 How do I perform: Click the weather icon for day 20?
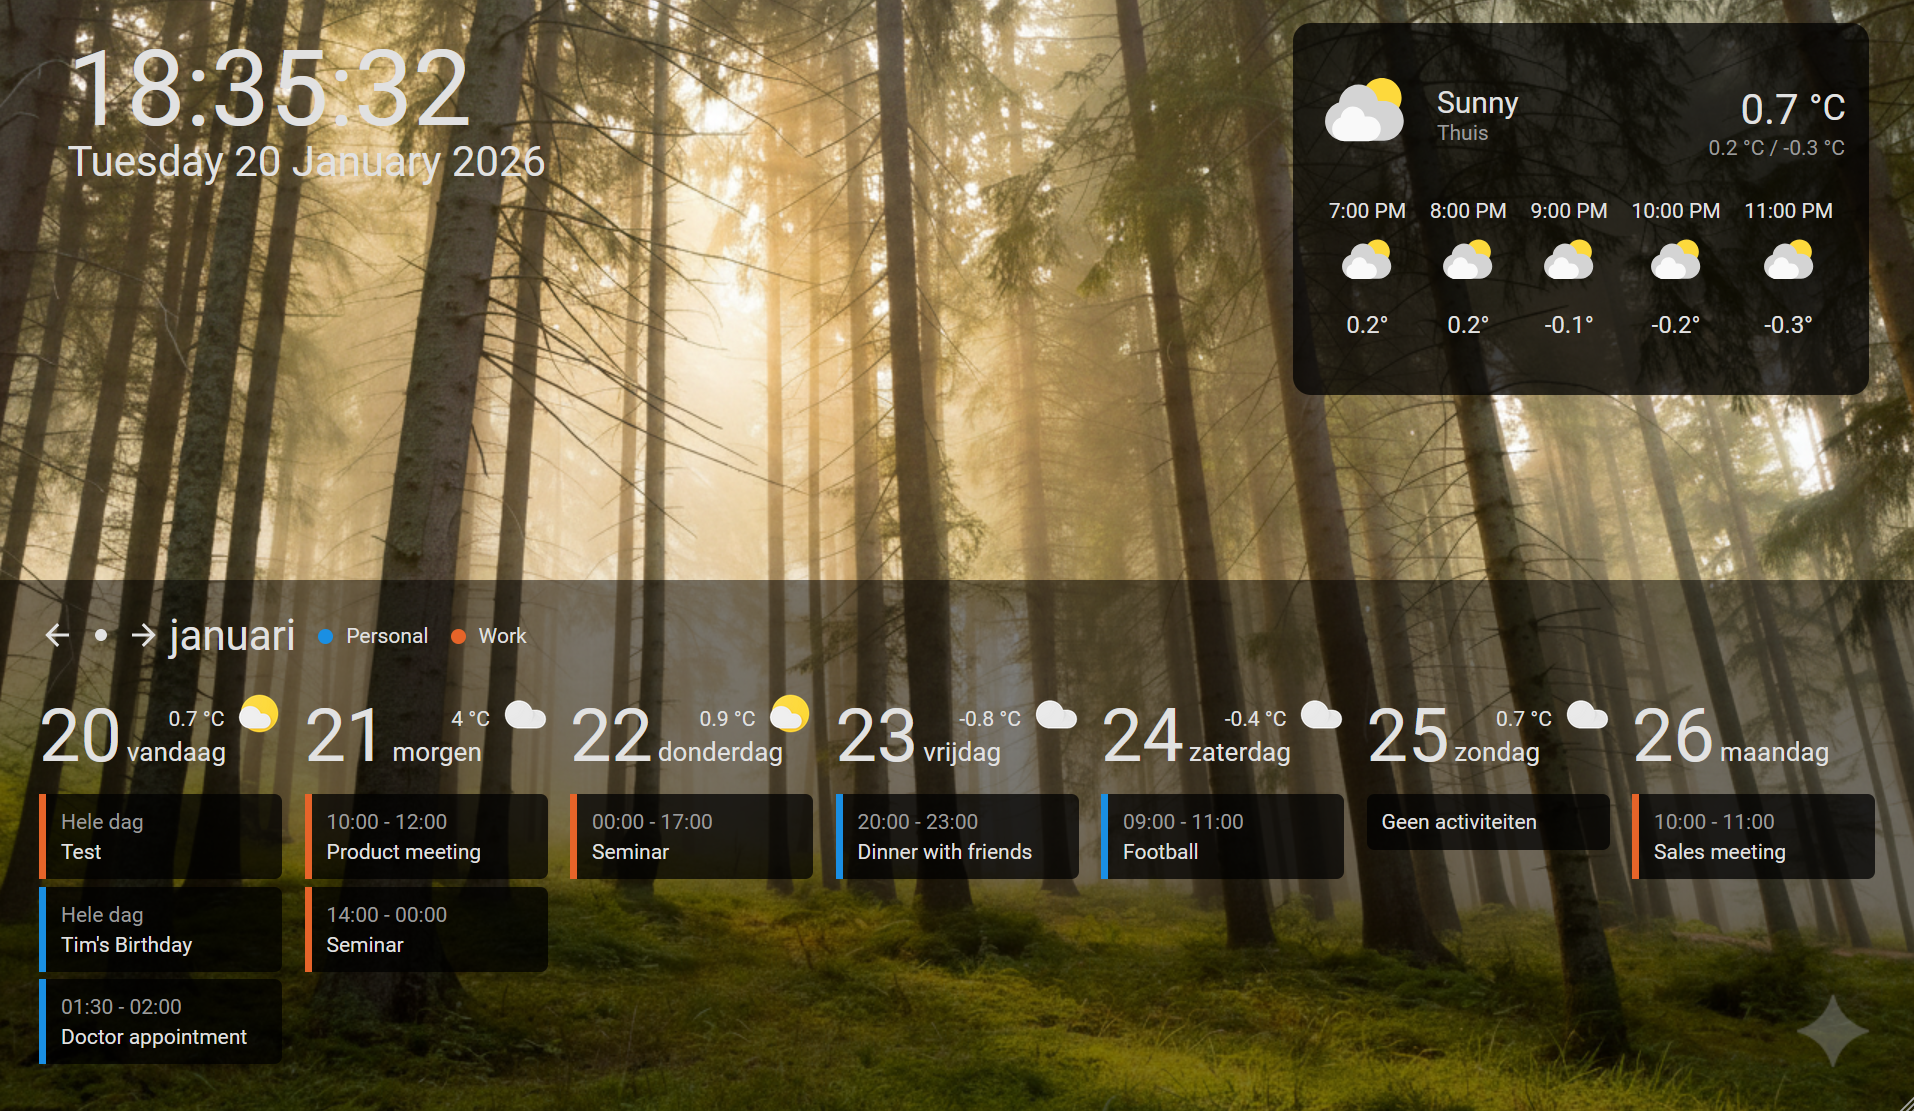[x=258, y=714]
